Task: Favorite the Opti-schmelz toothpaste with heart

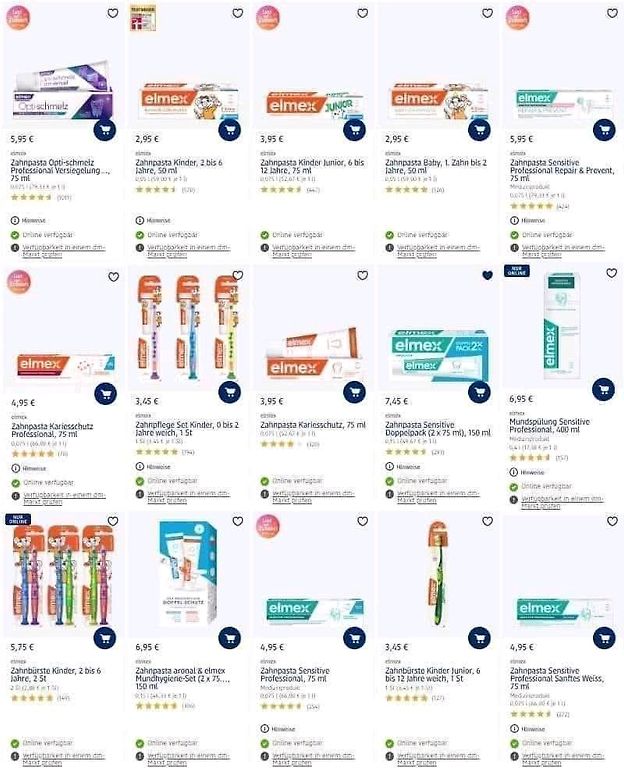Action: tap(113, 13)
